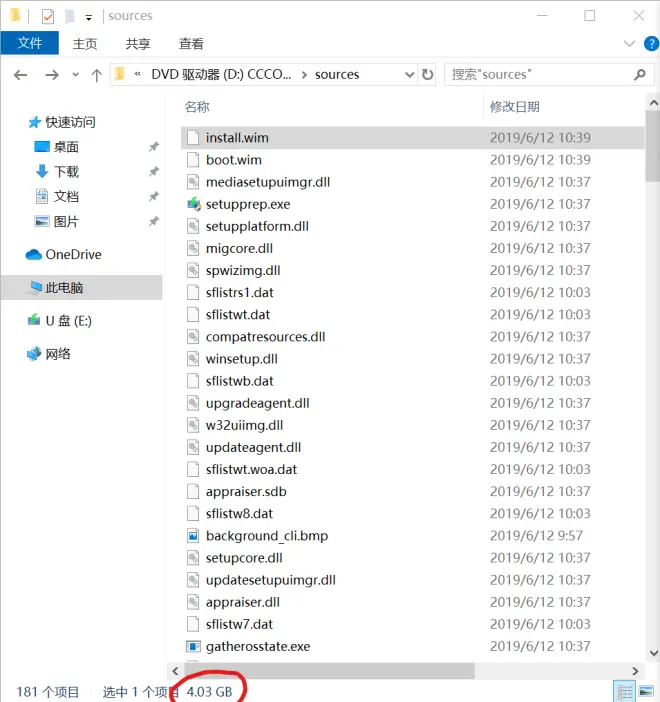Select 快速访问 in navigation pane
The image size is (660, 702).
pyautogui.click(x=62, y=122)
